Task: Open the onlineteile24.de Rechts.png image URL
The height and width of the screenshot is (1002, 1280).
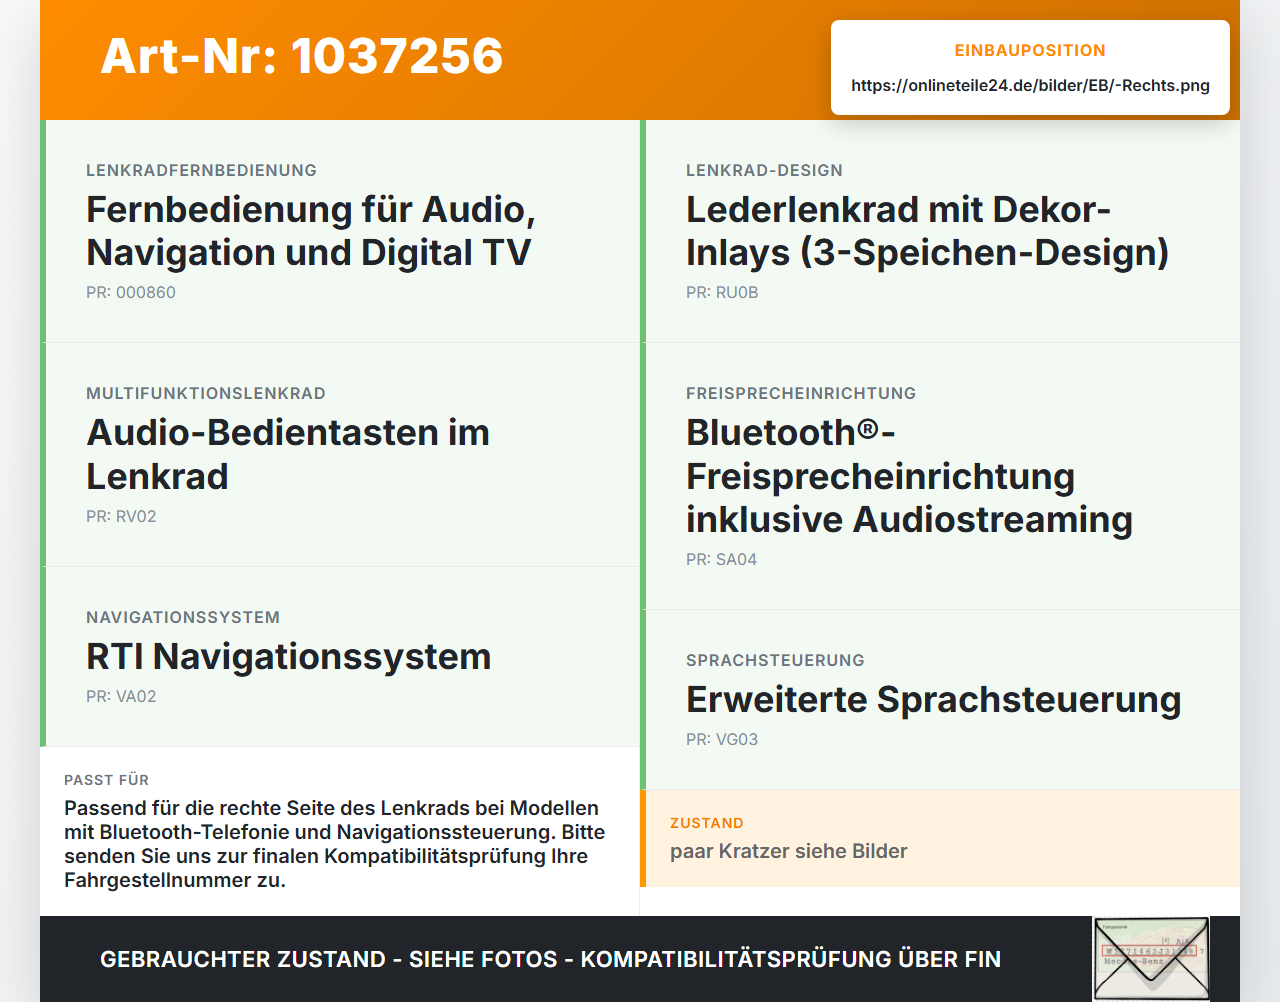Action: (x=1030, y=86)
